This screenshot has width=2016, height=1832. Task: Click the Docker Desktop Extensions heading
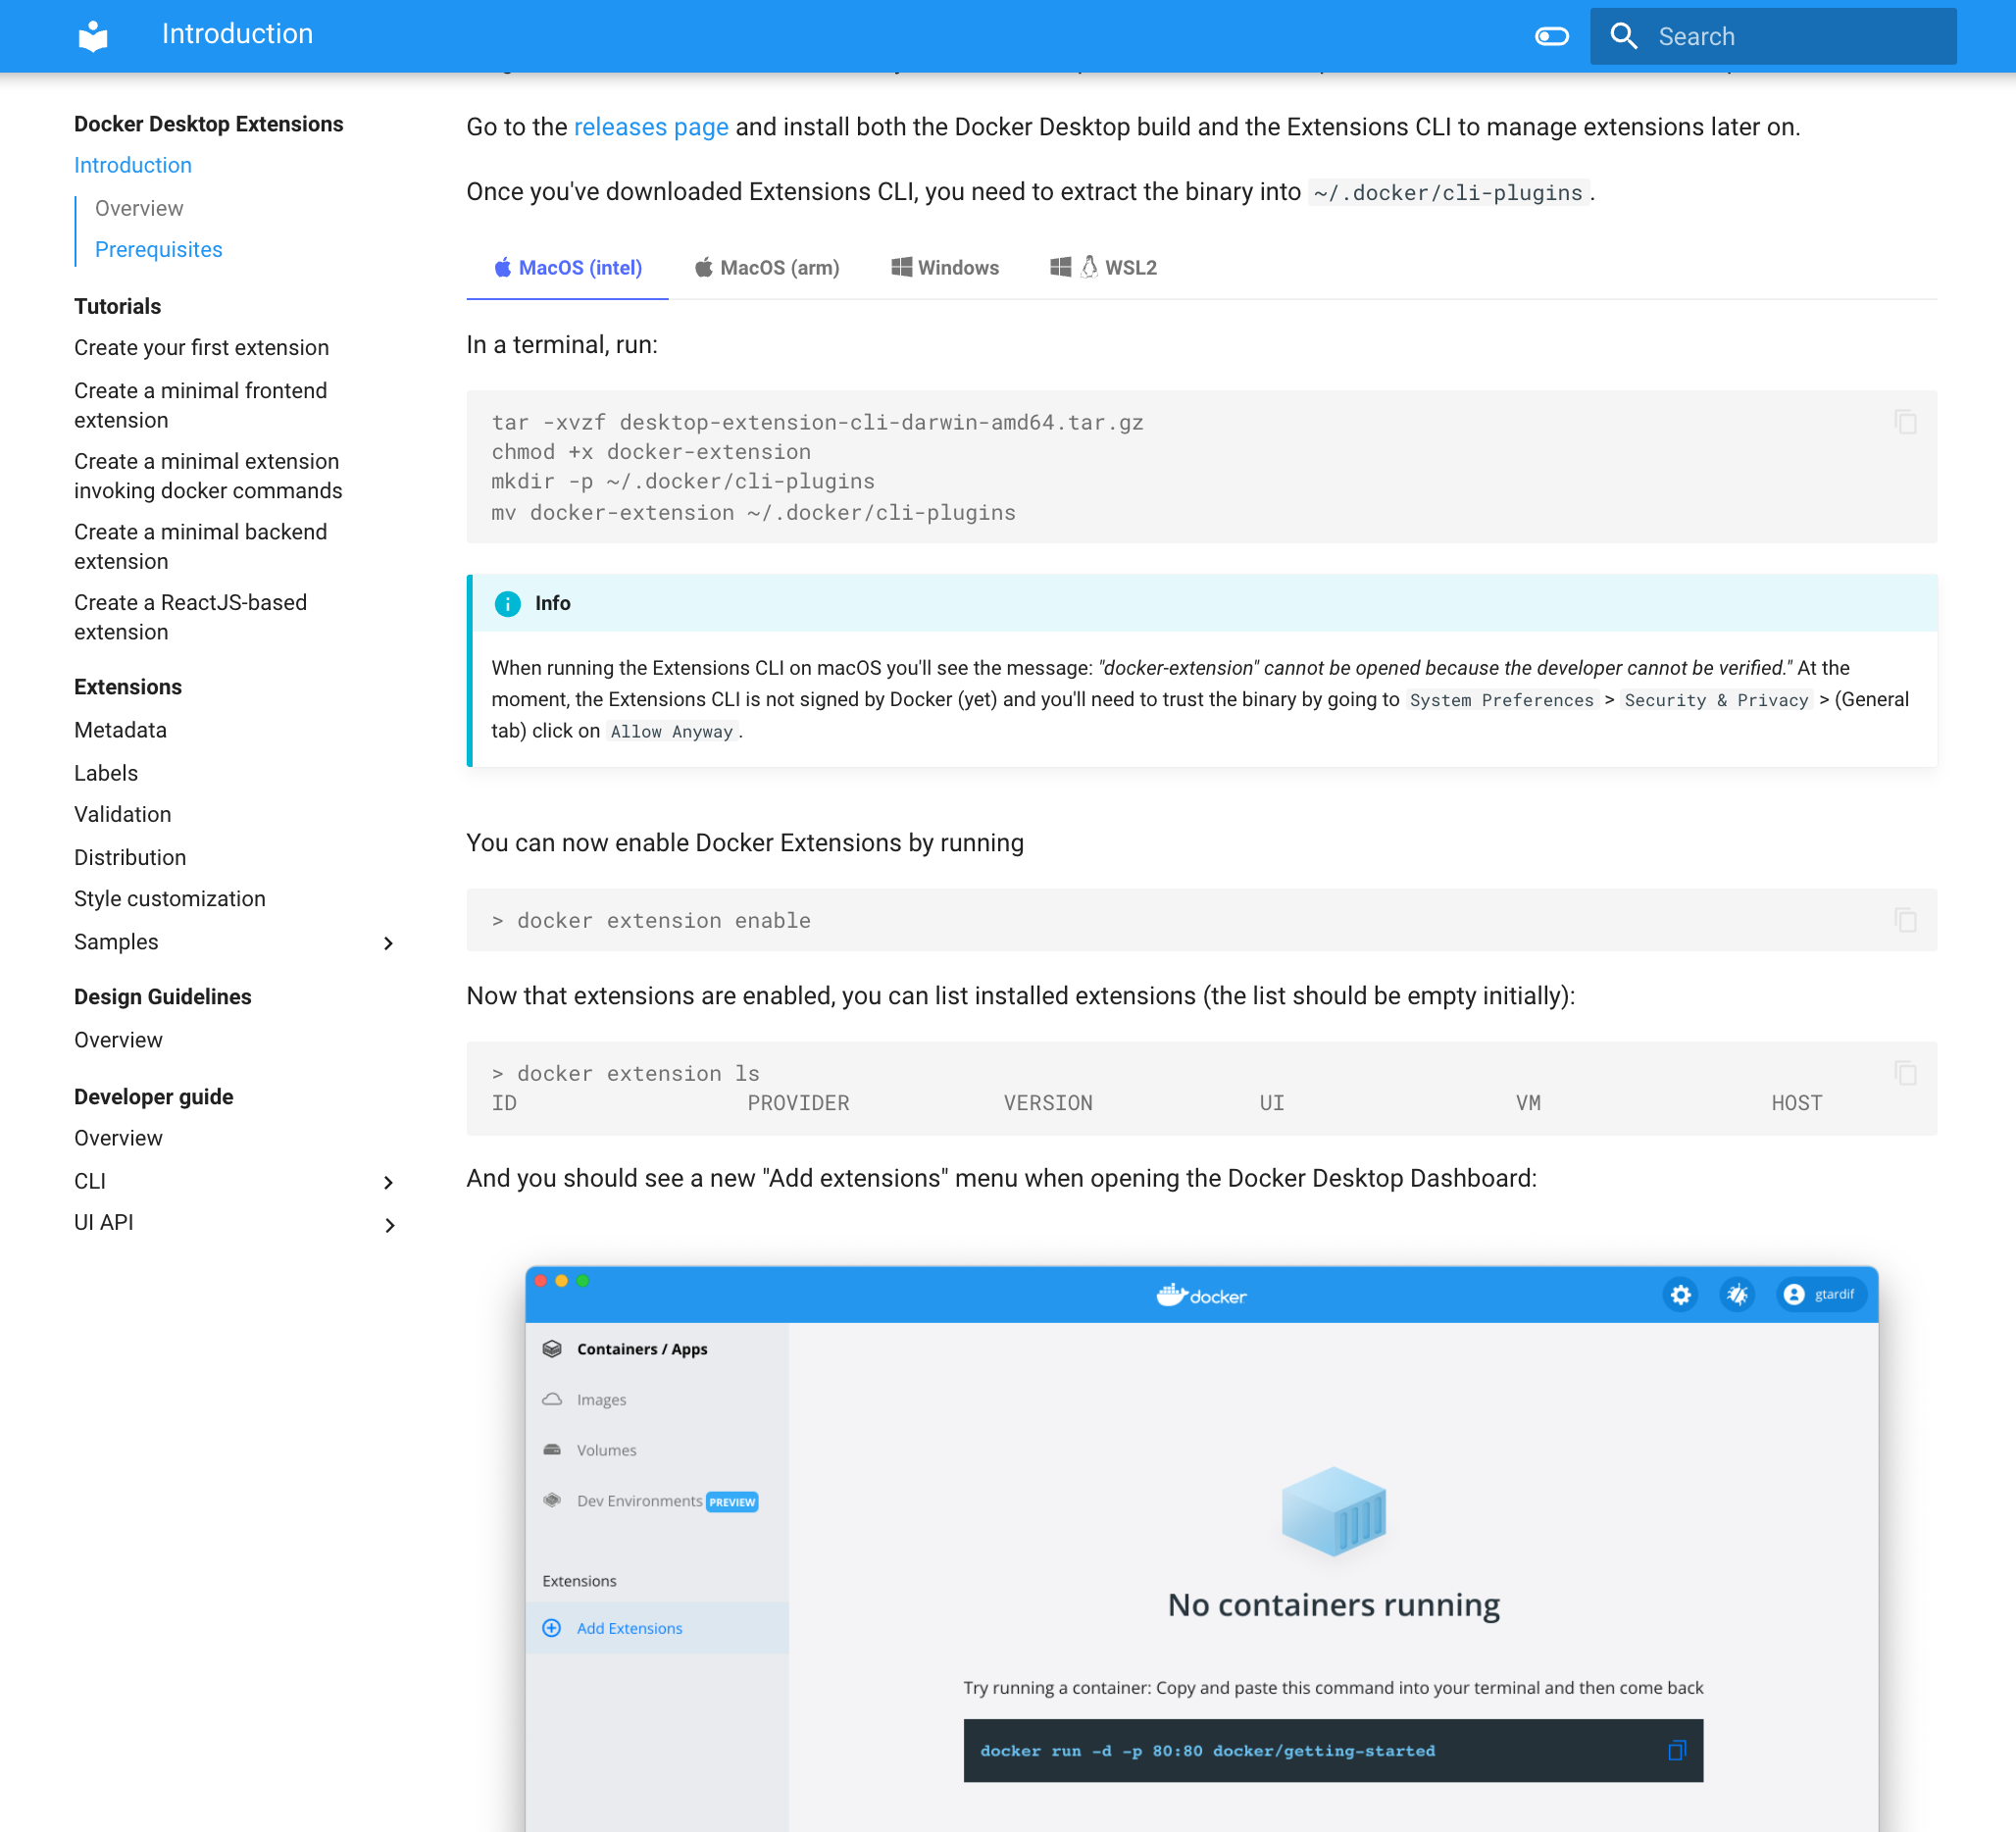[x=208, y=123]
